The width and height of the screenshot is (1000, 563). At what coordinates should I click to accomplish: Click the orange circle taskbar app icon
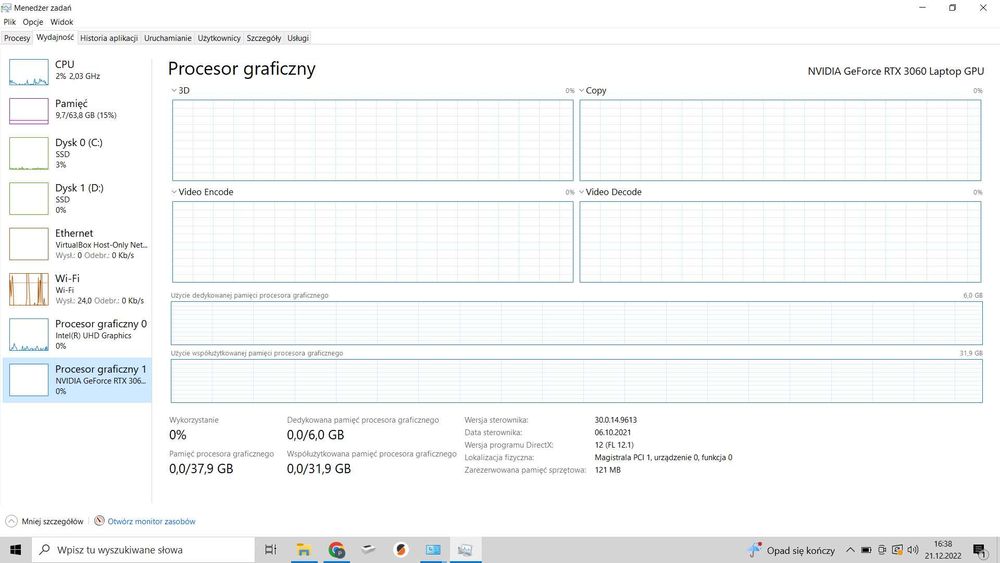tap(401, 550)
